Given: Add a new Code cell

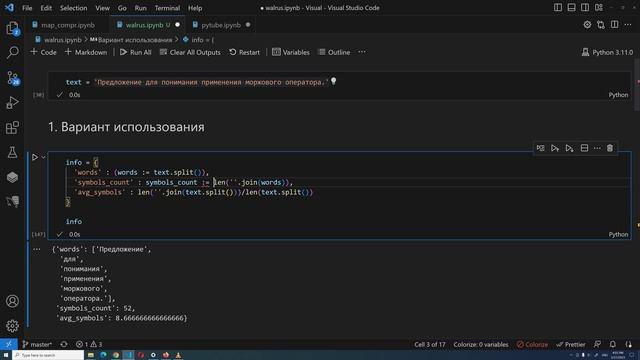Looking at the screenshot, I should [43, 52].
